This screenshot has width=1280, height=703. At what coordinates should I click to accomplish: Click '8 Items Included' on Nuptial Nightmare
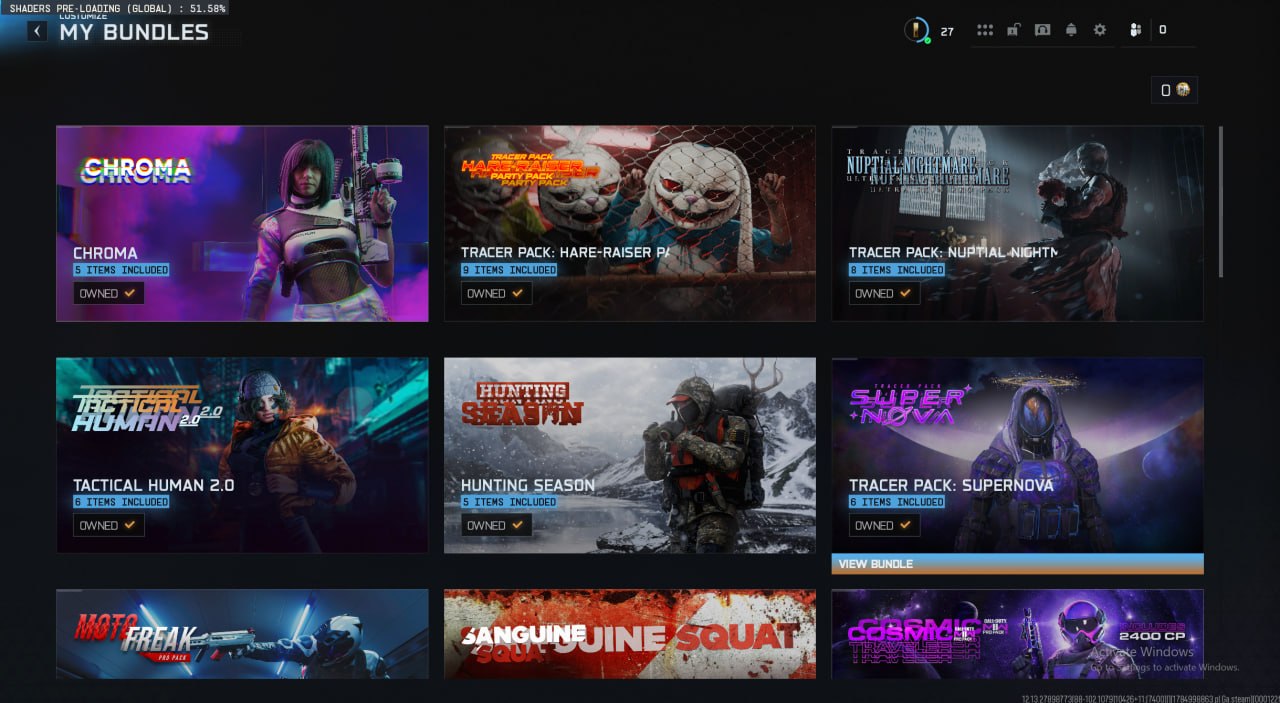coord(897,270)
